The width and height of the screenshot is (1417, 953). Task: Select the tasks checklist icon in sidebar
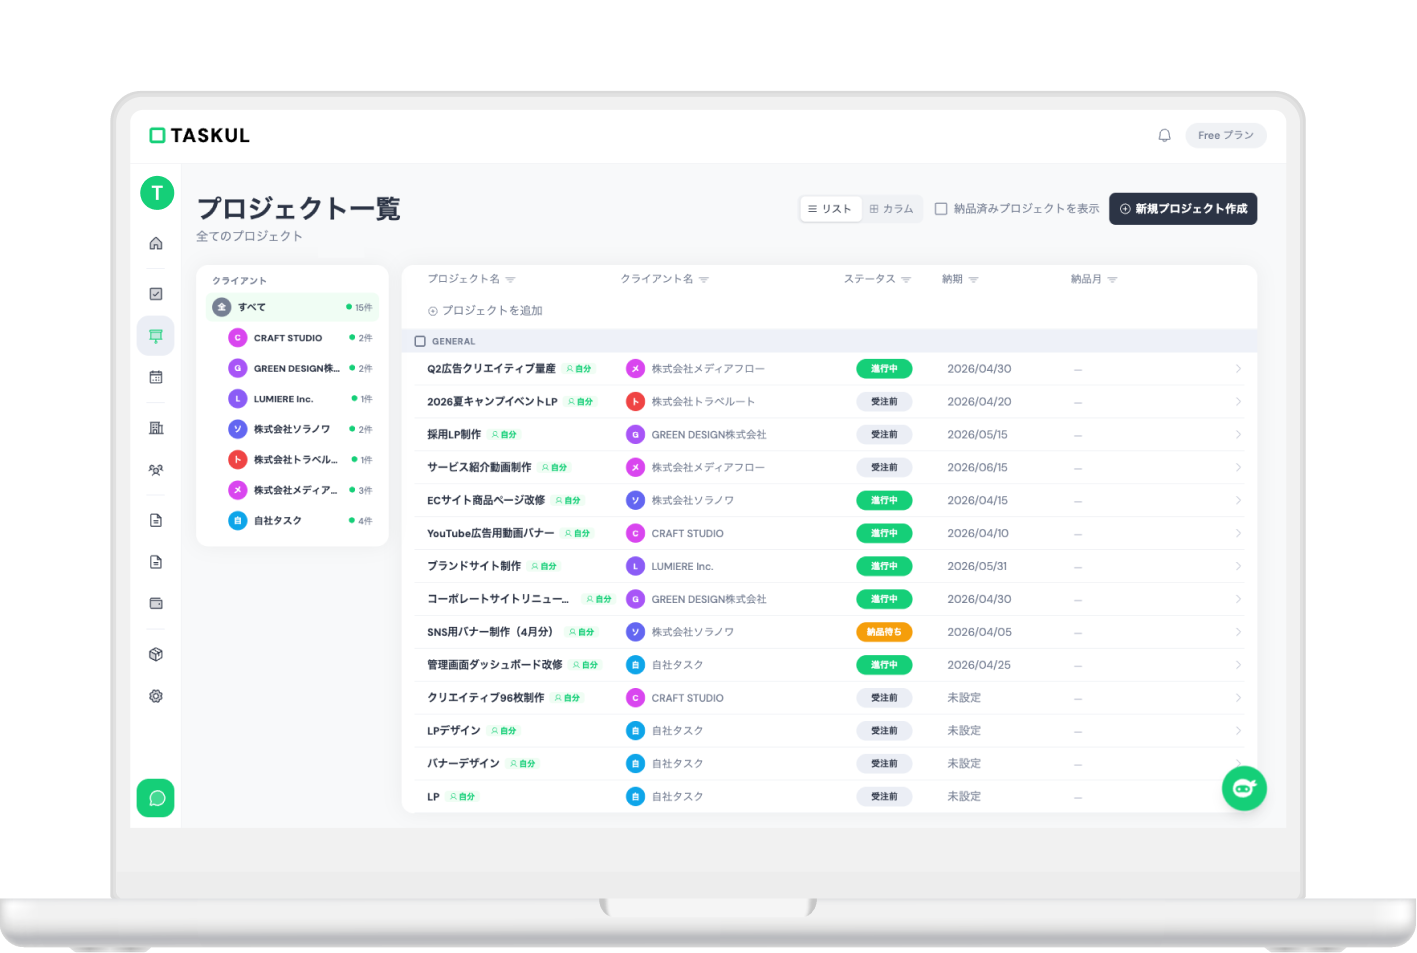tap(155, 293)
